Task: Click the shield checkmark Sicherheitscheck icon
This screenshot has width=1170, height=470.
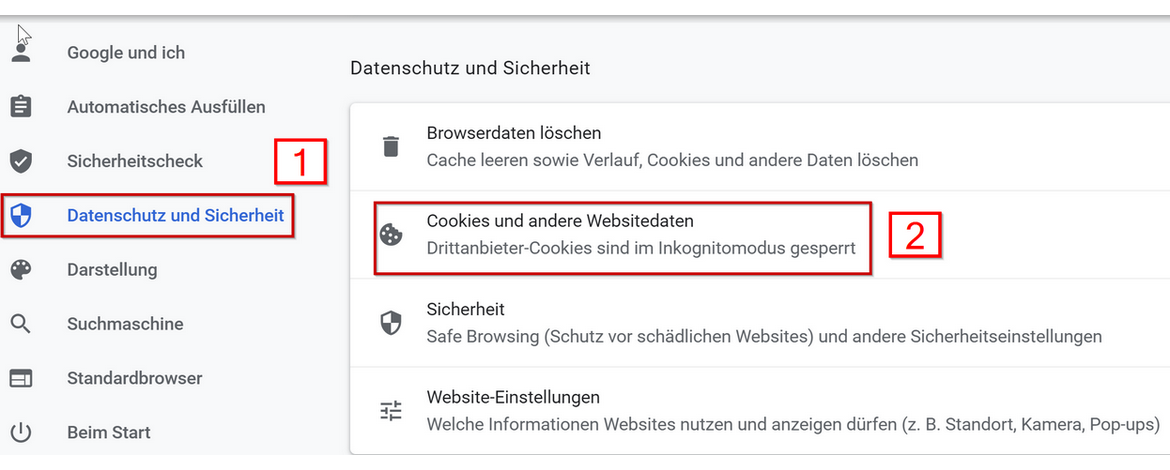Action: [21, 161]
